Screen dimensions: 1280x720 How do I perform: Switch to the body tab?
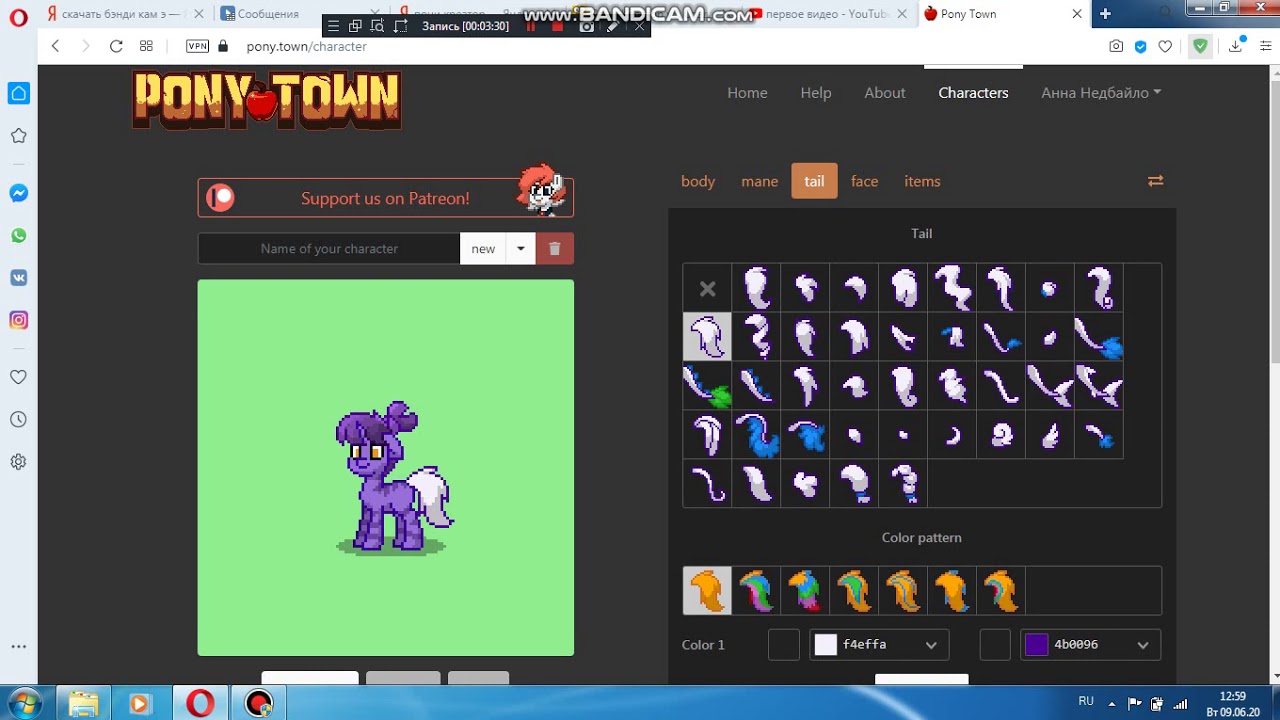click(x=698, y=181)
